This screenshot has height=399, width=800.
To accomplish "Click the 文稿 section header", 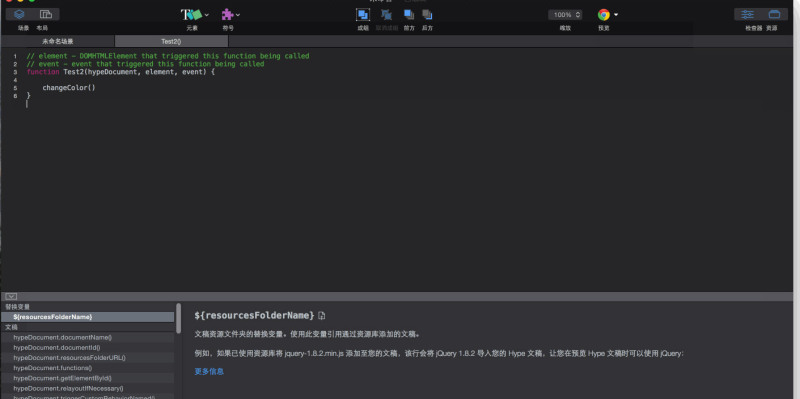I will tap(12, 327).
